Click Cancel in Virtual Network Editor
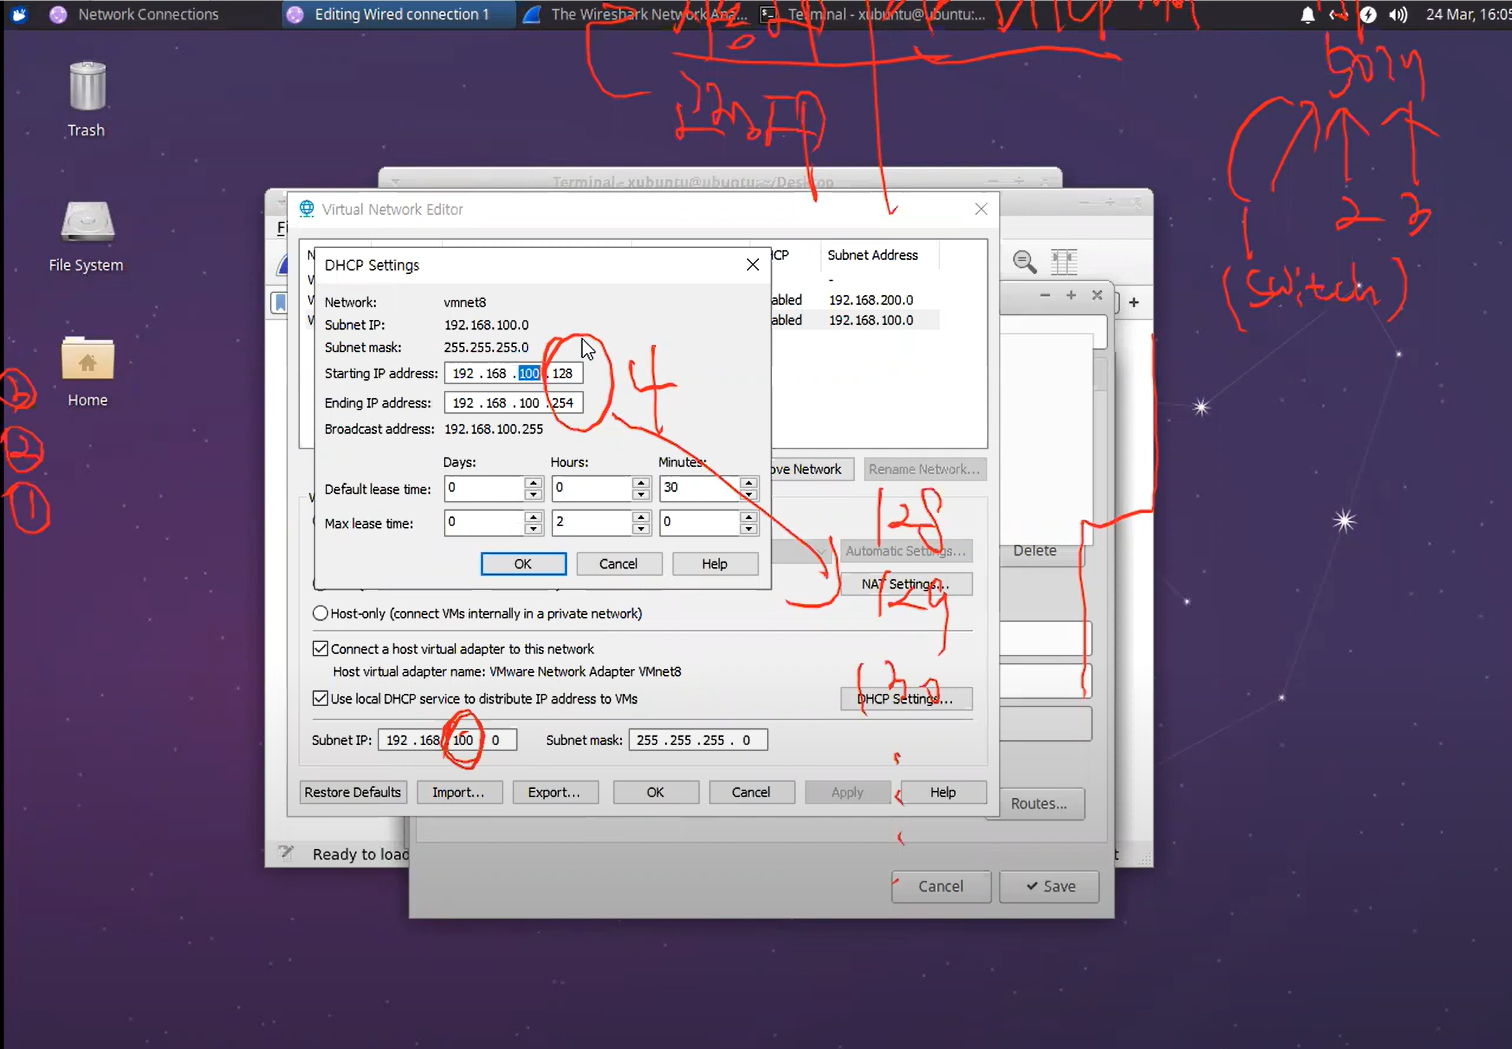The image size is (1512, 1049). pos(751,792)
